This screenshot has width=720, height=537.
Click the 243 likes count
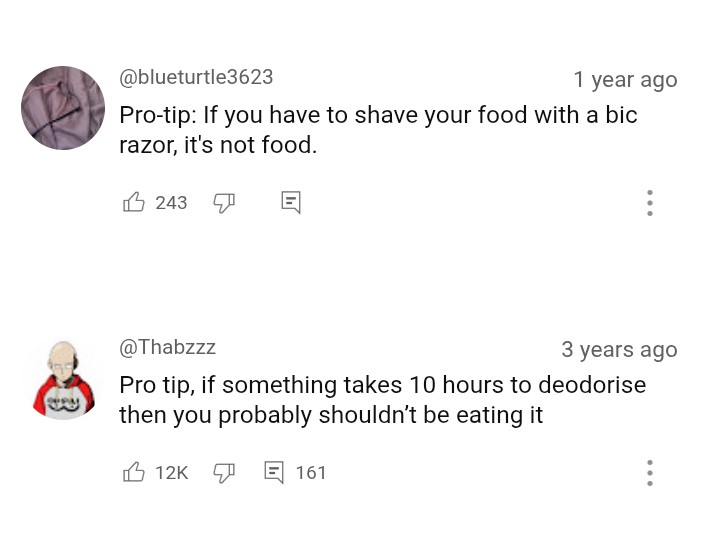click(x=171, y=203)
